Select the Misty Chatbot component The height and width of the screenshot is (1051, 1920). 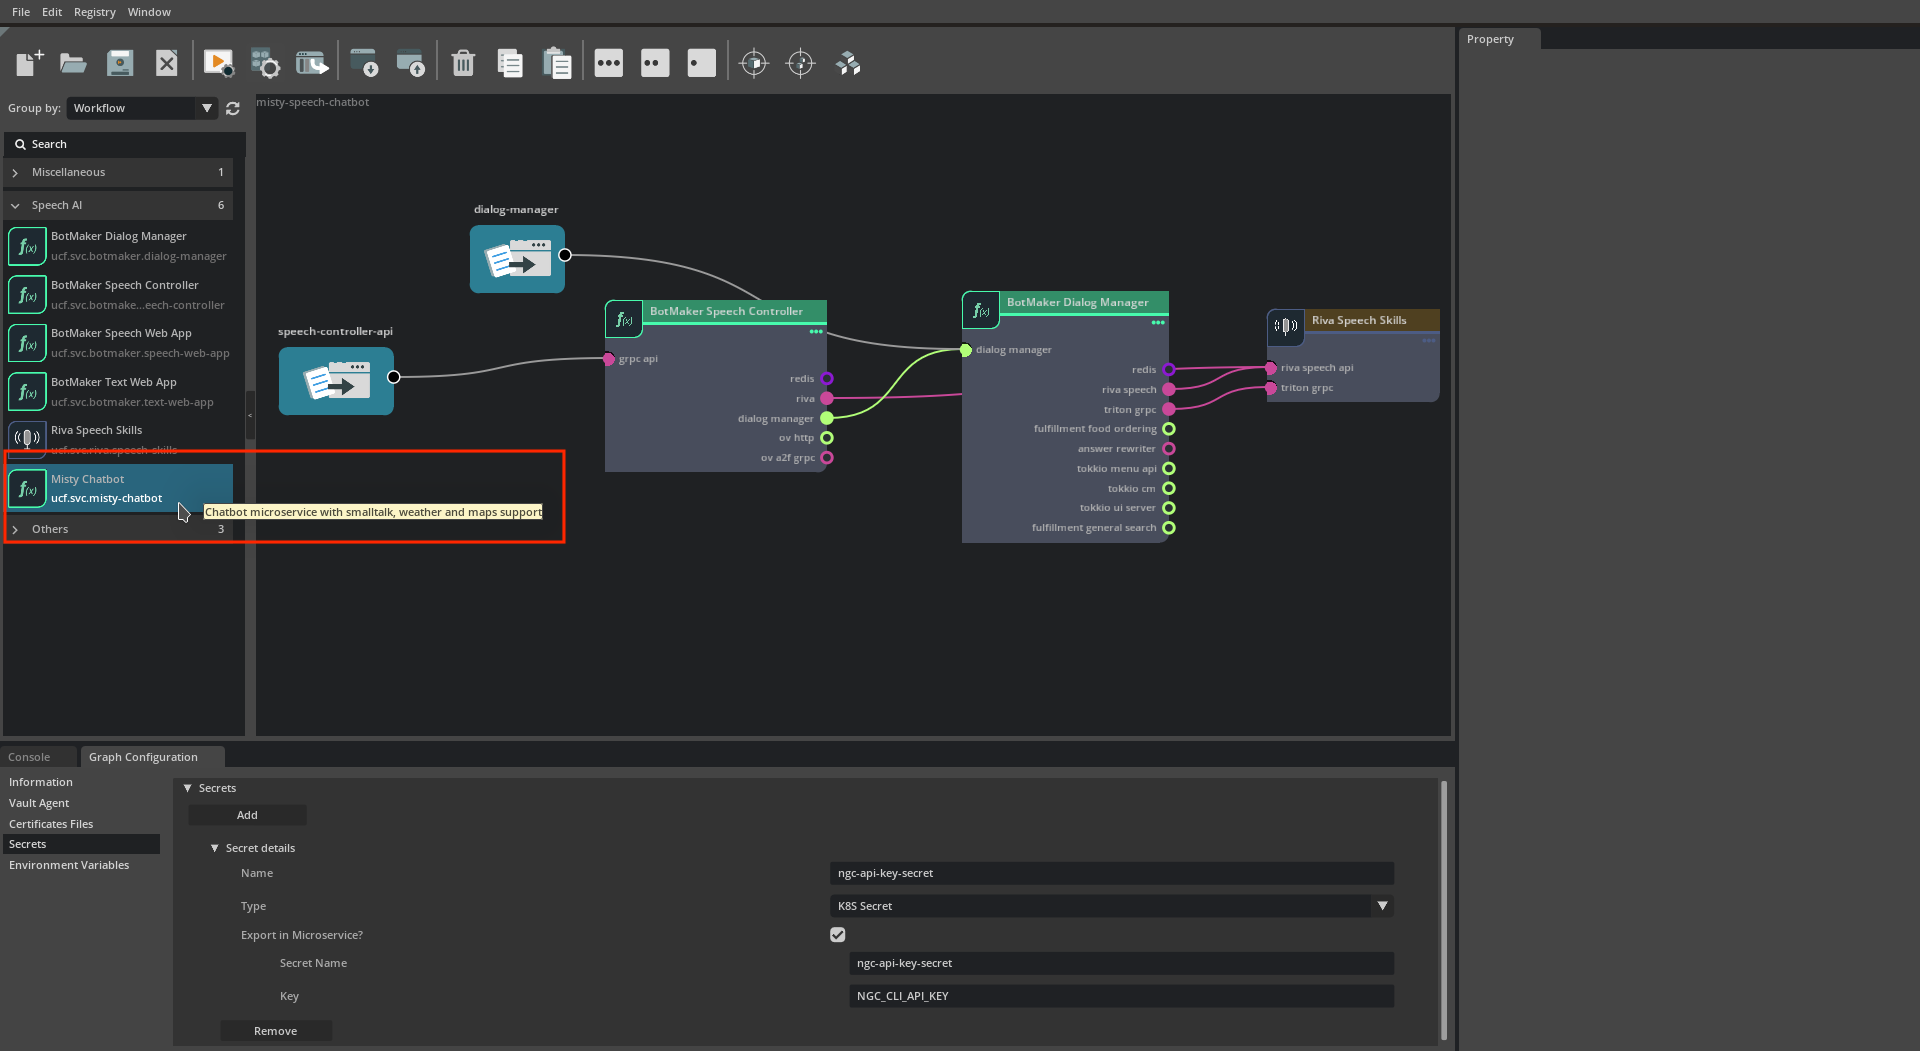[120, 489]
